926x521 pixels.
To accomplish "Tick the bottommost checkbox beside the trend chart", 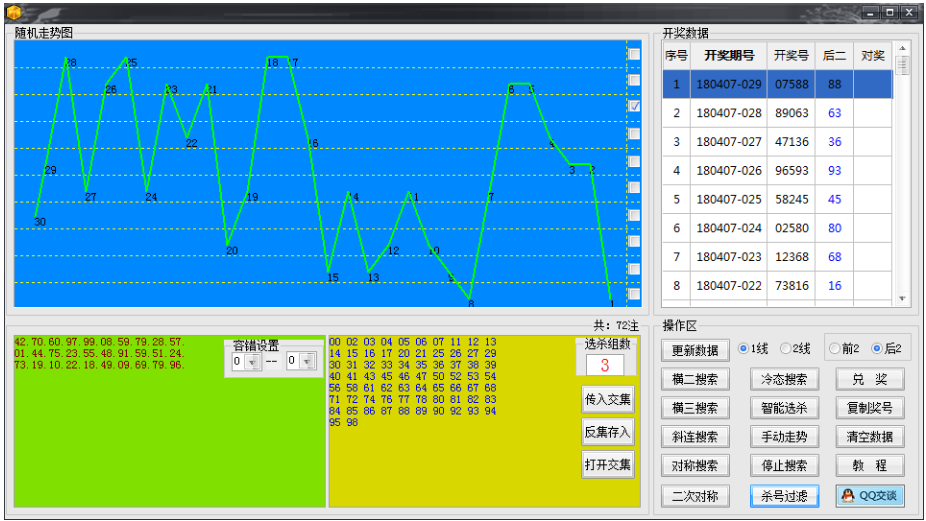I will (x=634, y=294).
